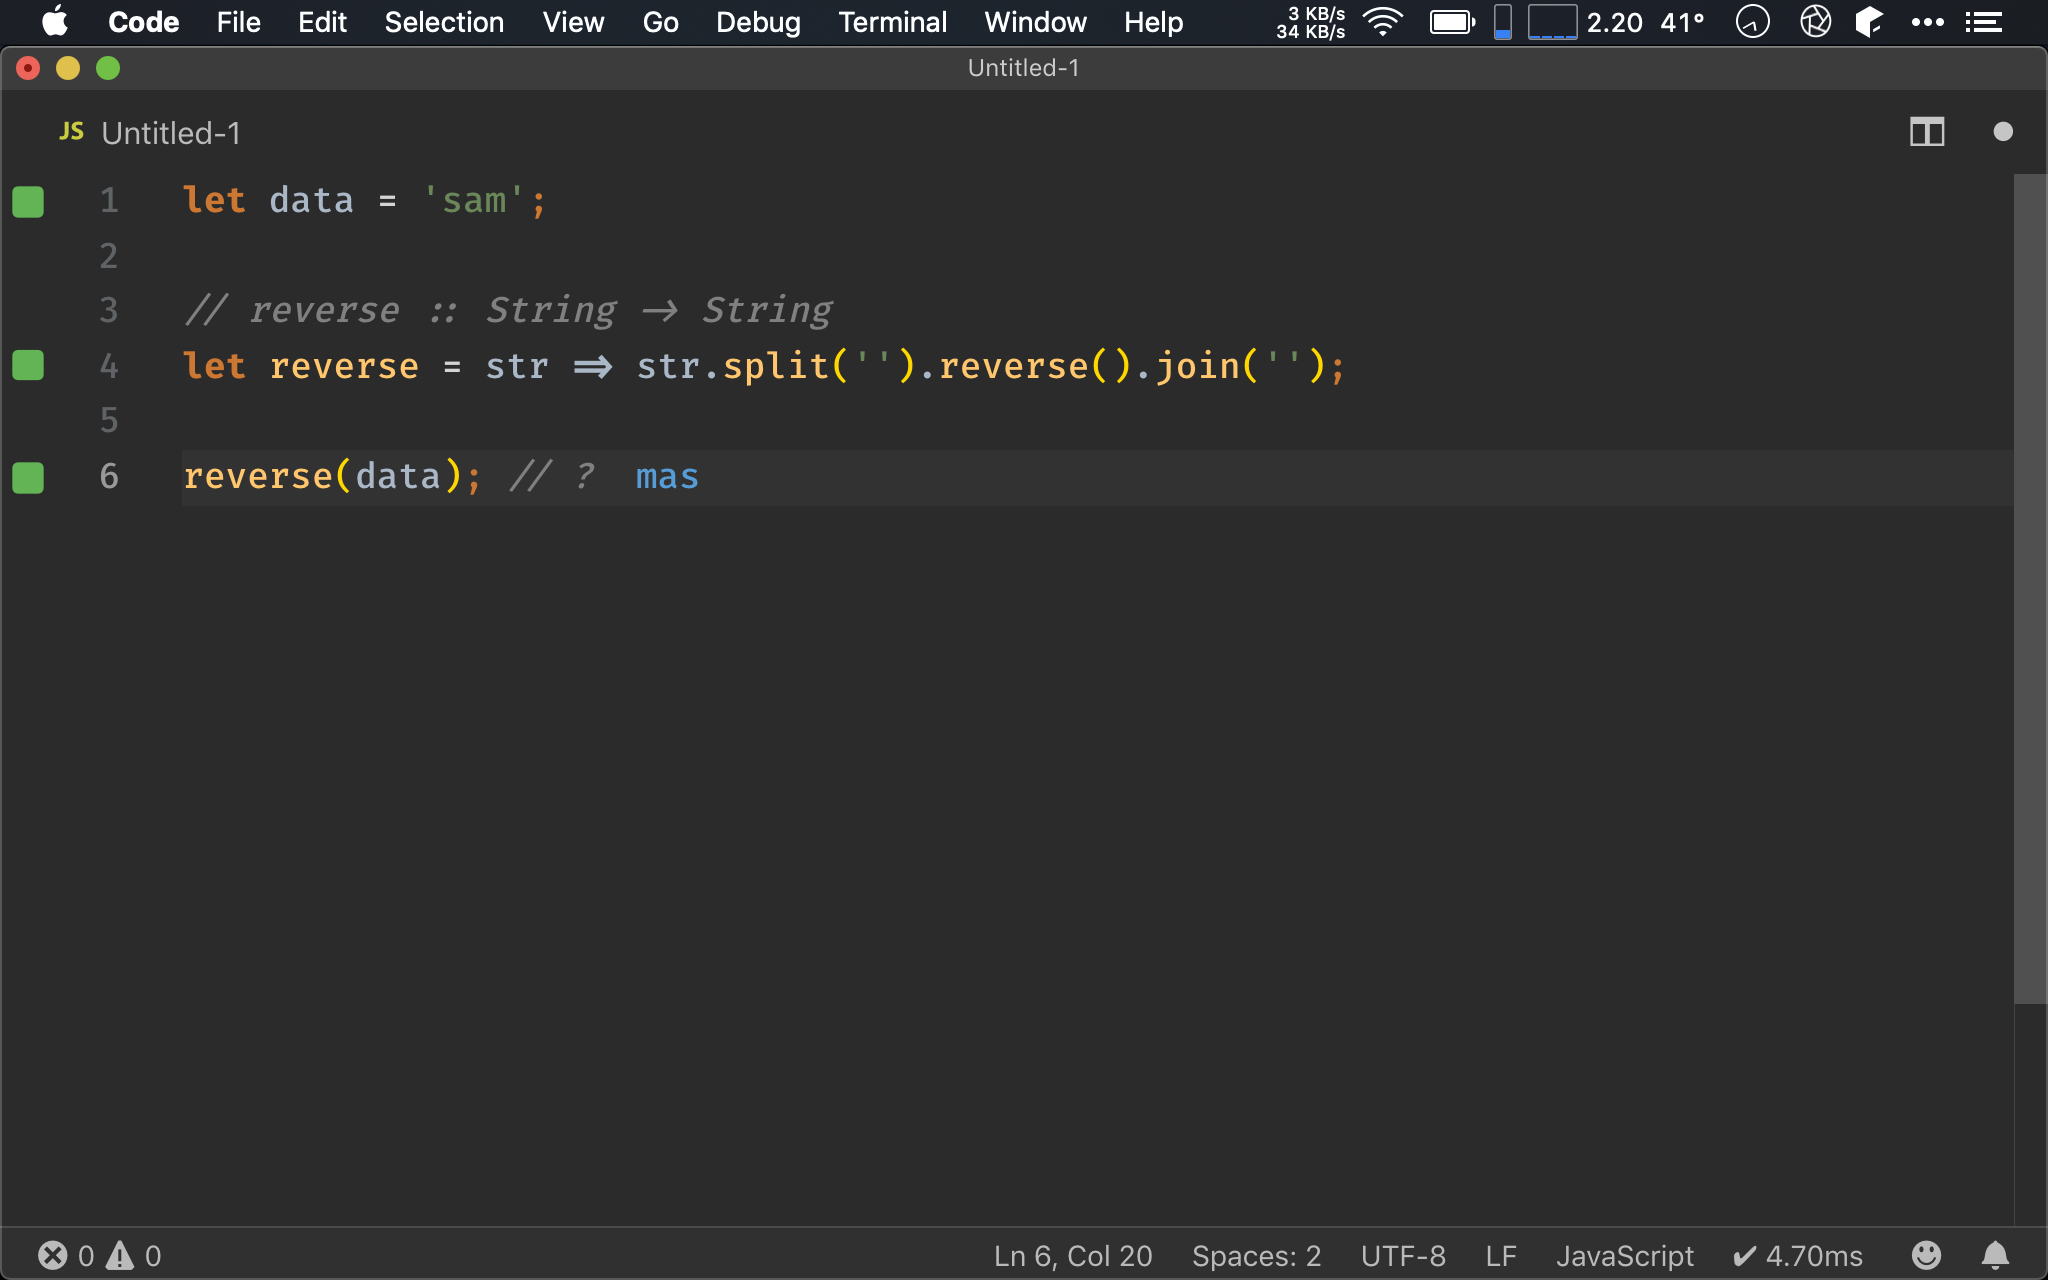The image size is (2048, 1280).
Task: Click line number 2 in the gutter
Action: point(109,256)
